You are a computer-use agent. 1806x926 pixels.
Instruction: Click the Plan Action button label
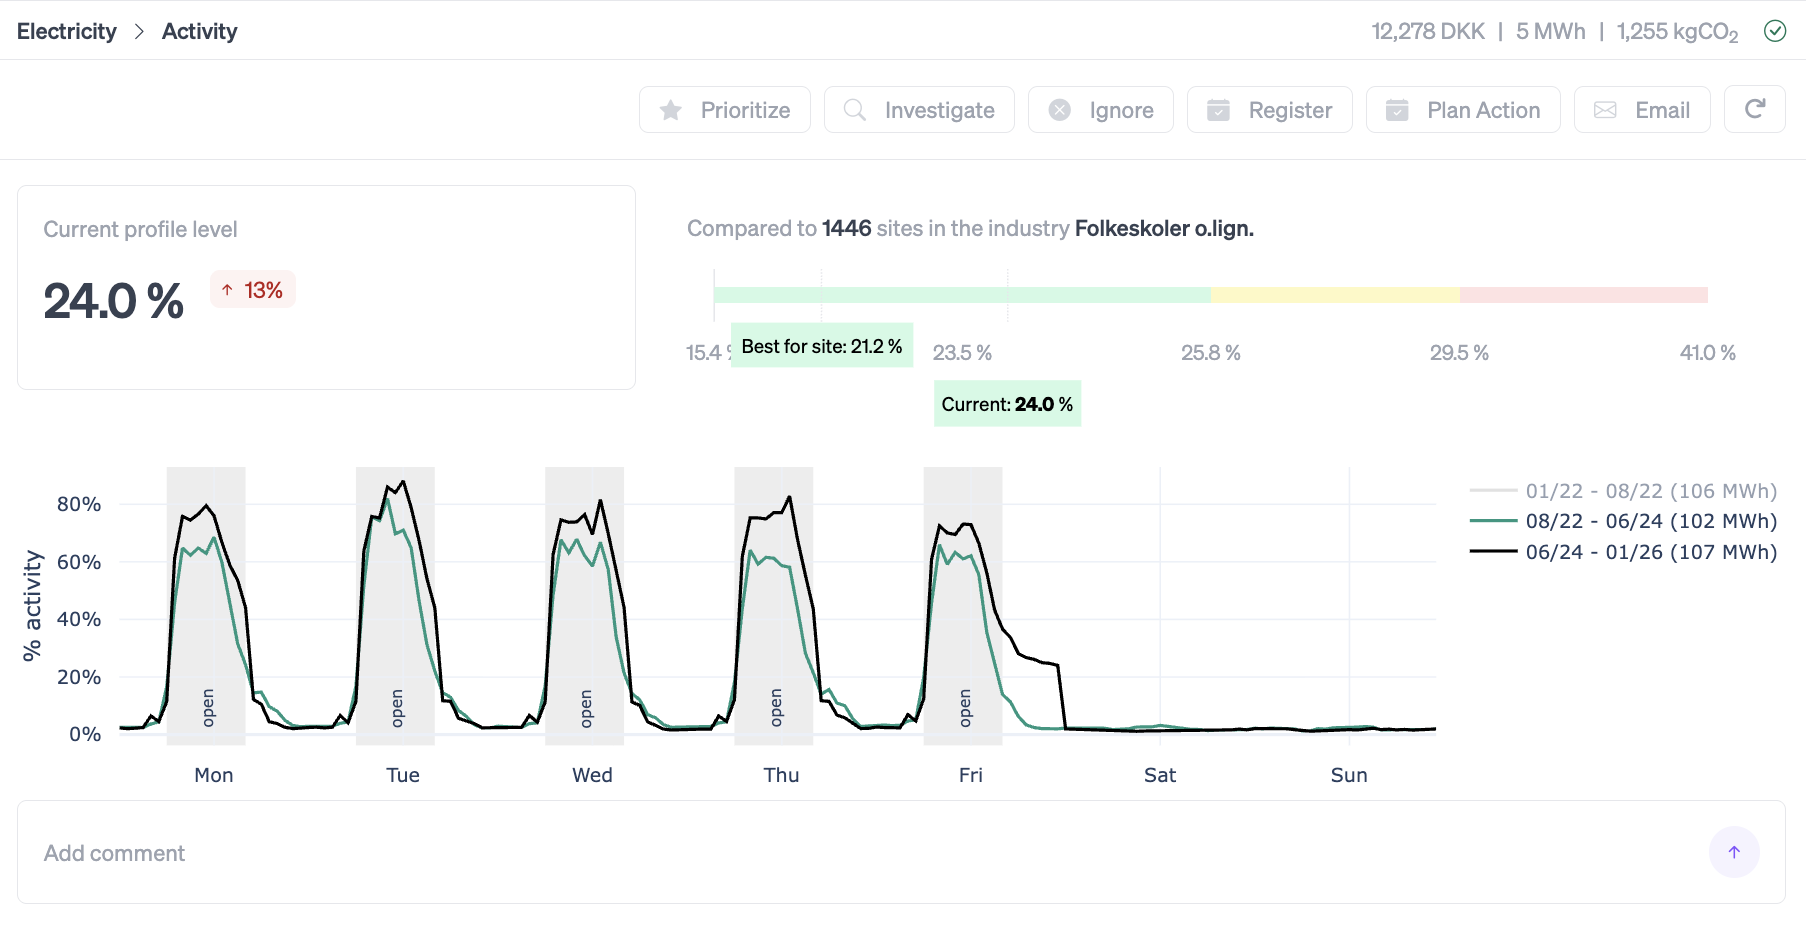pyautogui.click(x=1483, y=110)
